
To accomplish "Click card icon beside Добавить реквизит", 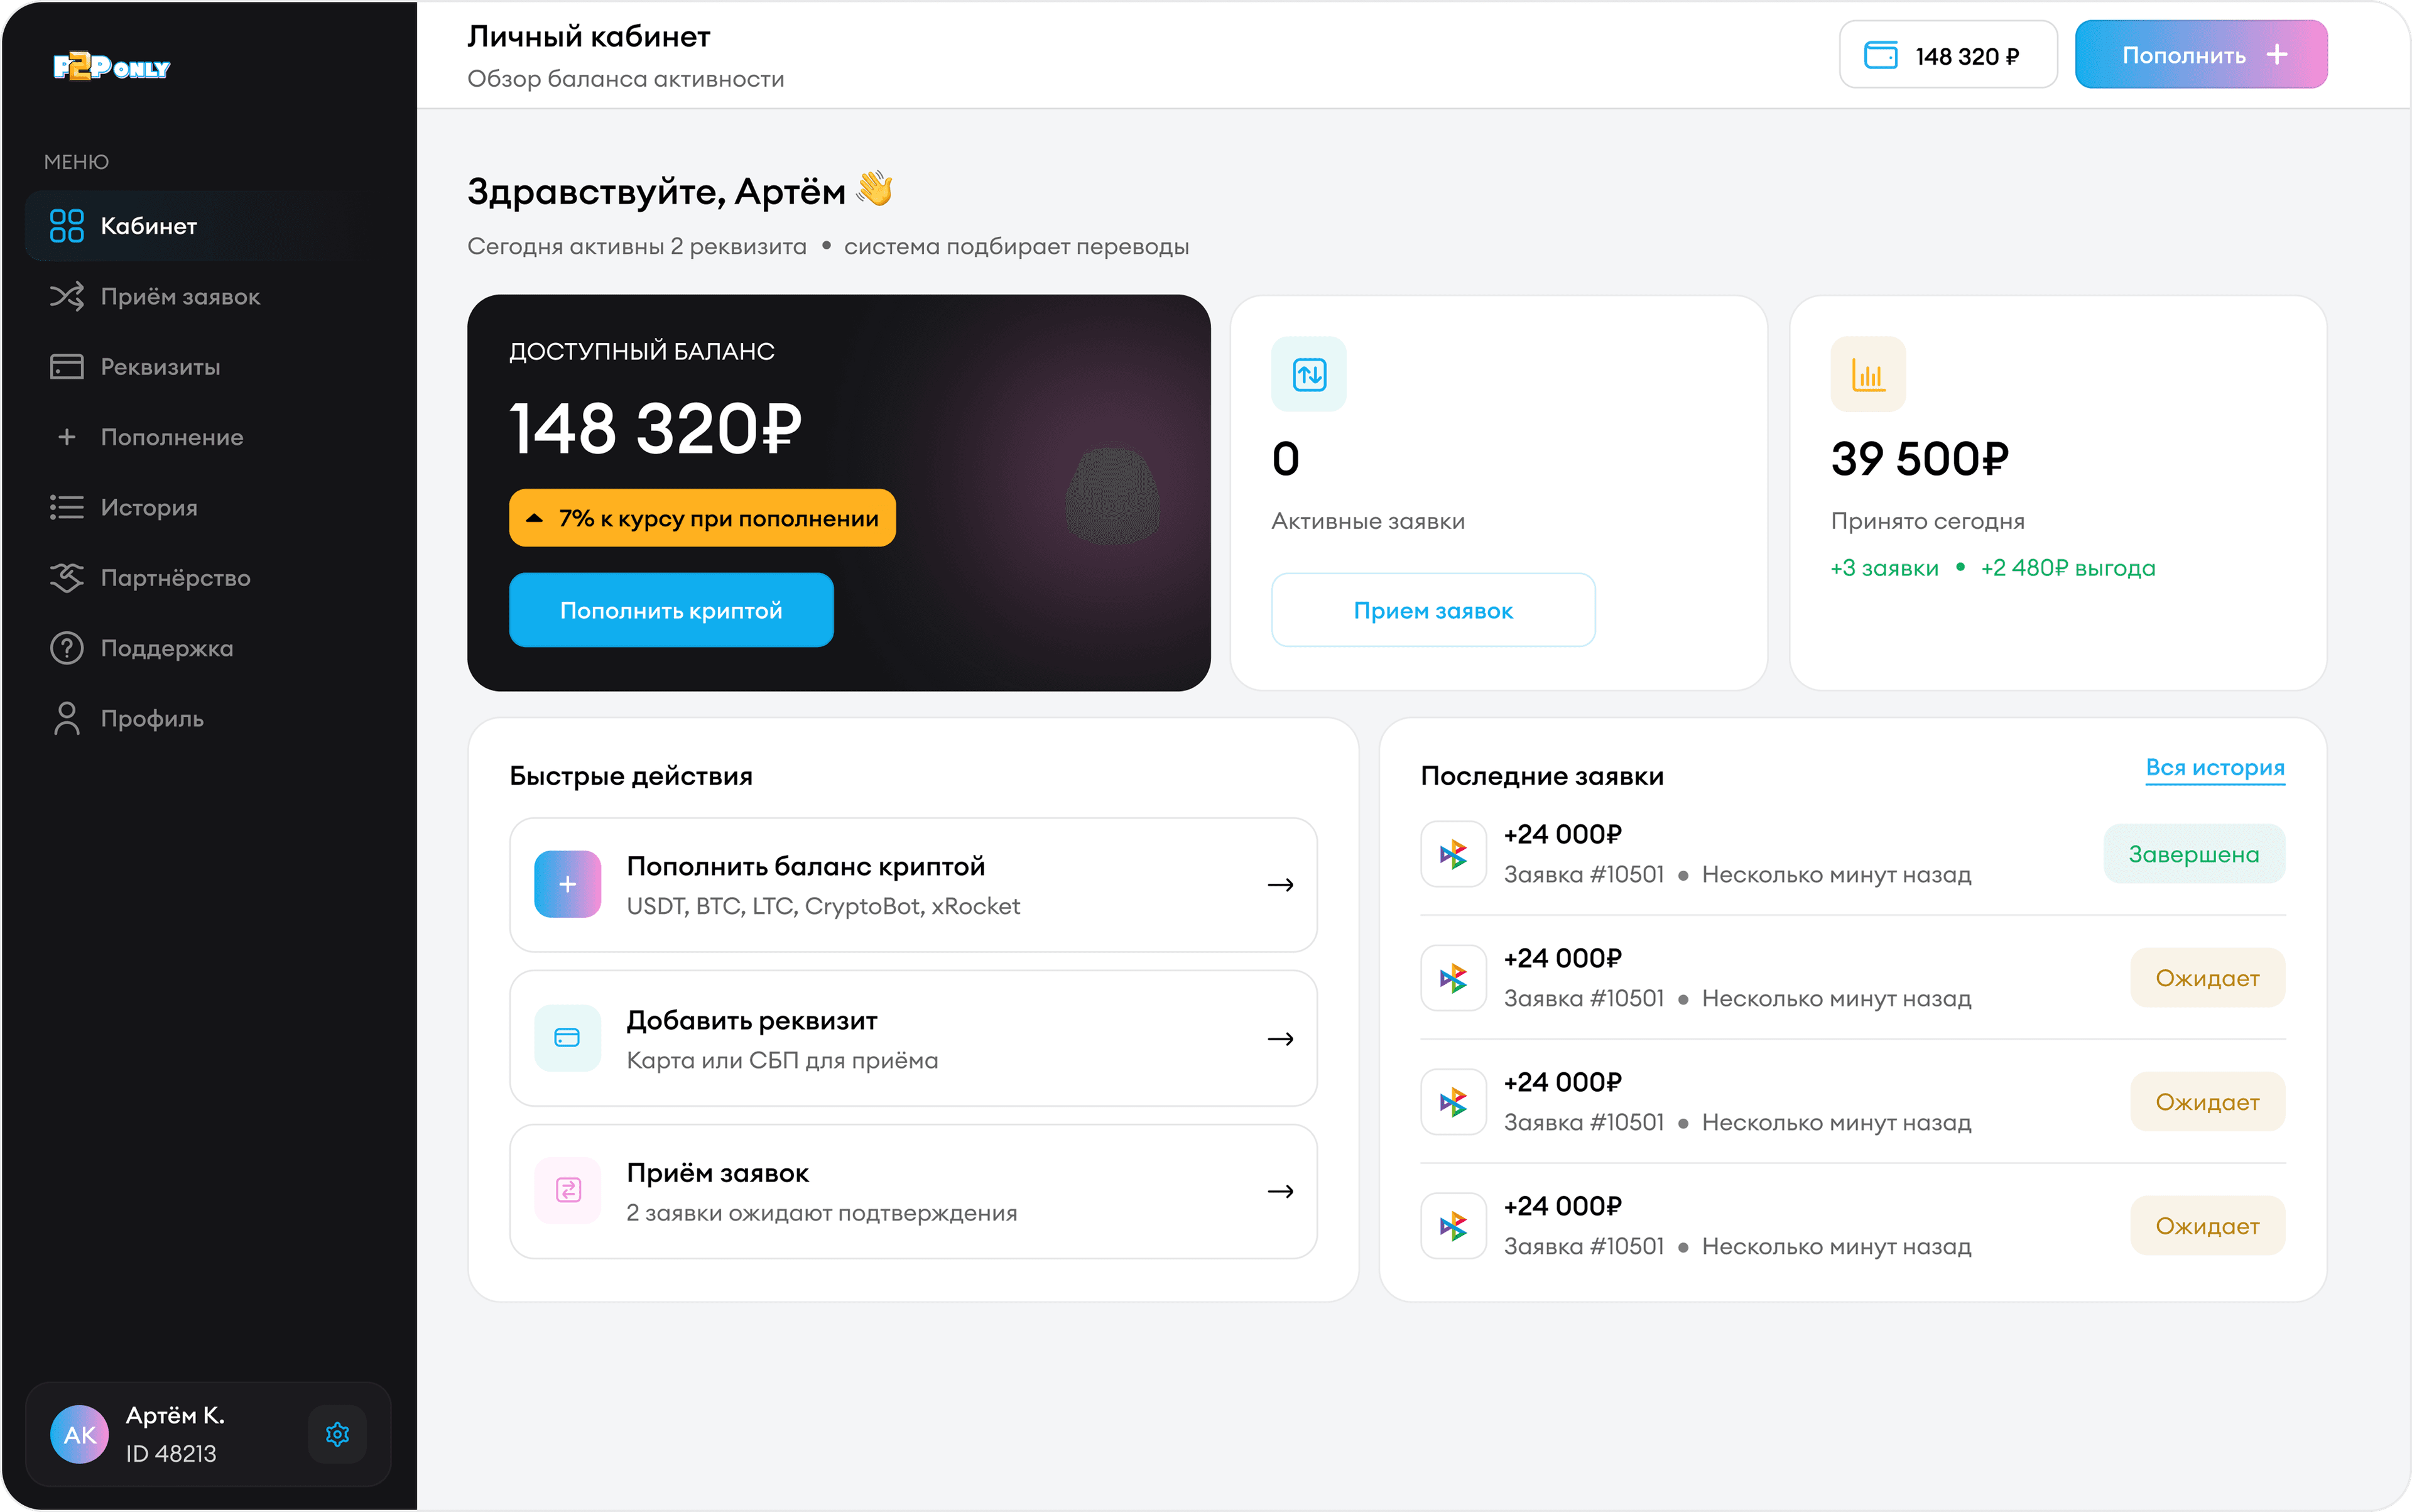I will [567, 1038].
